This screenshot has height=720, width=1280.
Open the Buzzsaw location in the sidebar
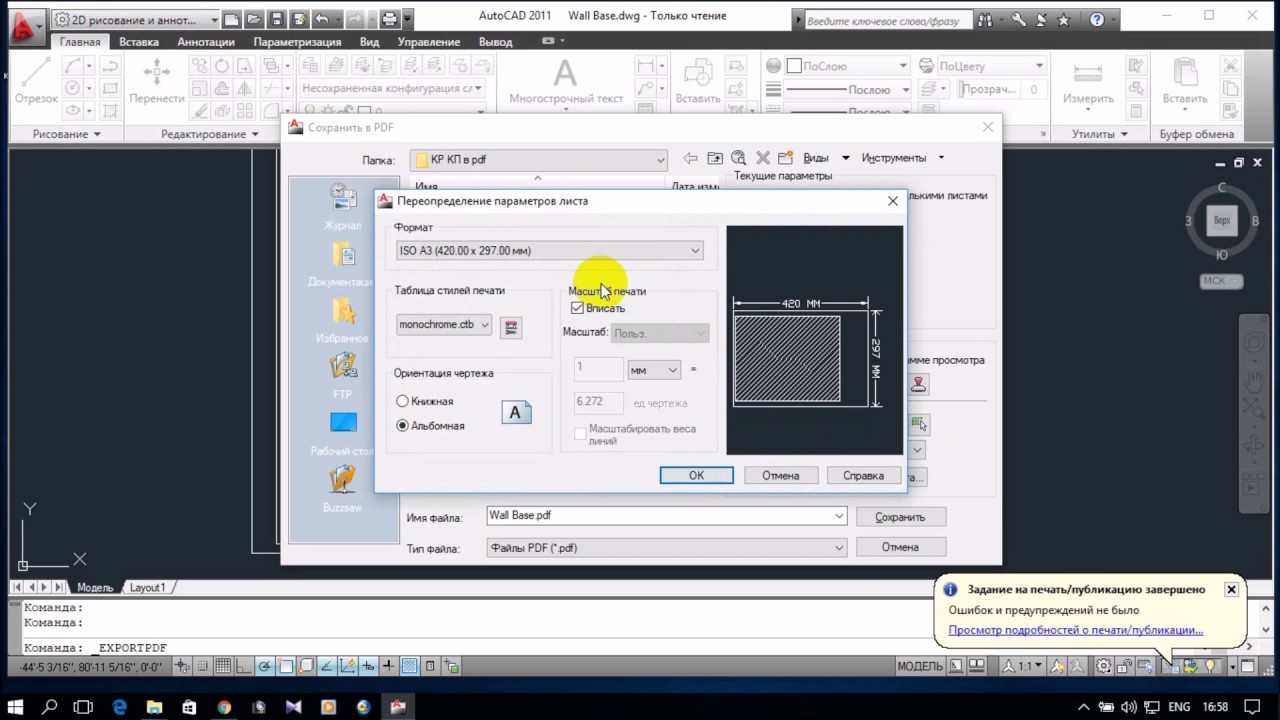(343, 489)
